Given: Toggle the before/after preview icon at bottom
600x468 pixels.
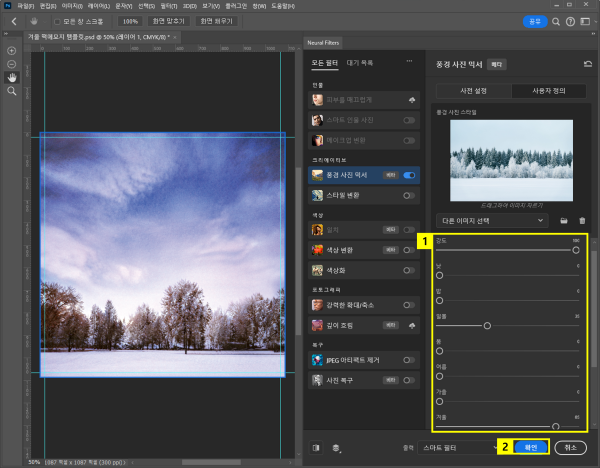Looking at the screenshot, I should (316, 448).
